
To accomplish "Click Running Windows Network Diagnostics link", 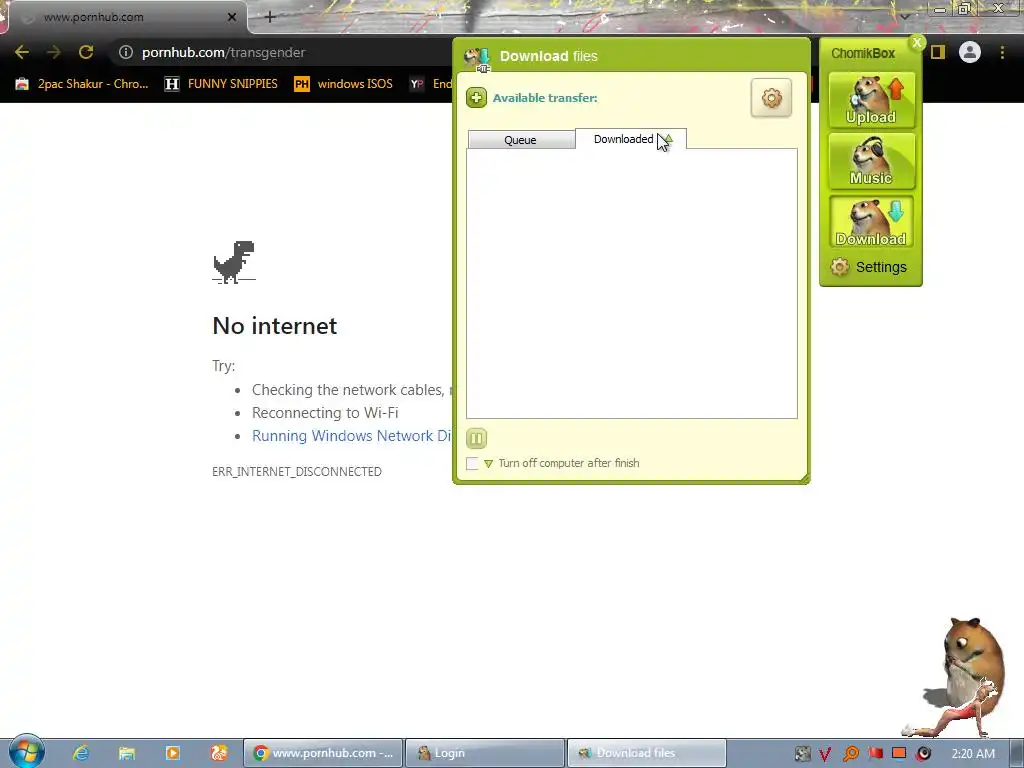I will point(352,436).
